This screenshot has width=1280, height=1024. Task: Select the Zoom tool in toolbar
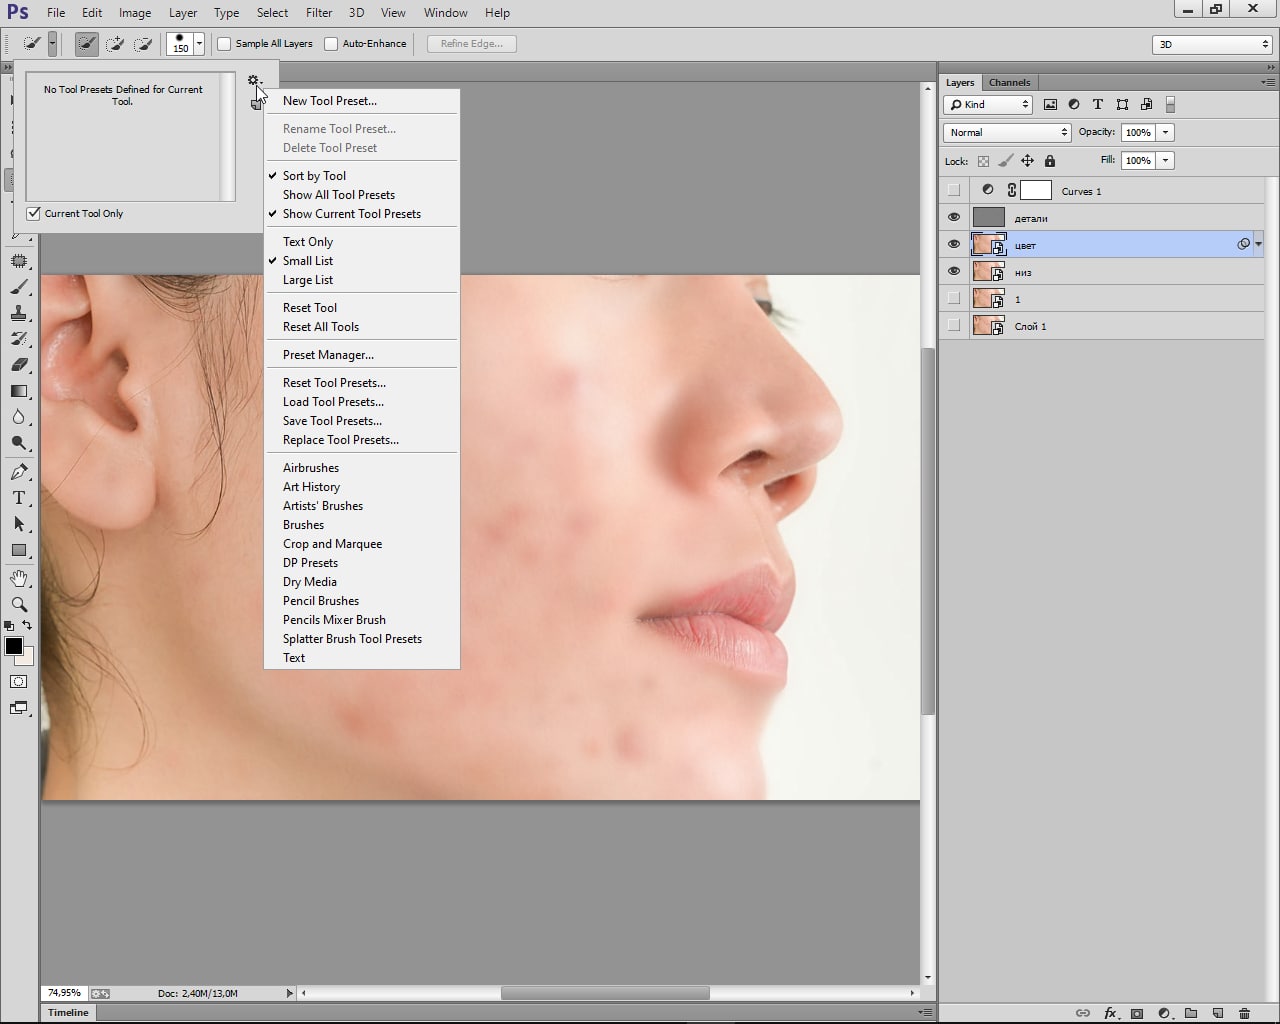pos(19,605)
